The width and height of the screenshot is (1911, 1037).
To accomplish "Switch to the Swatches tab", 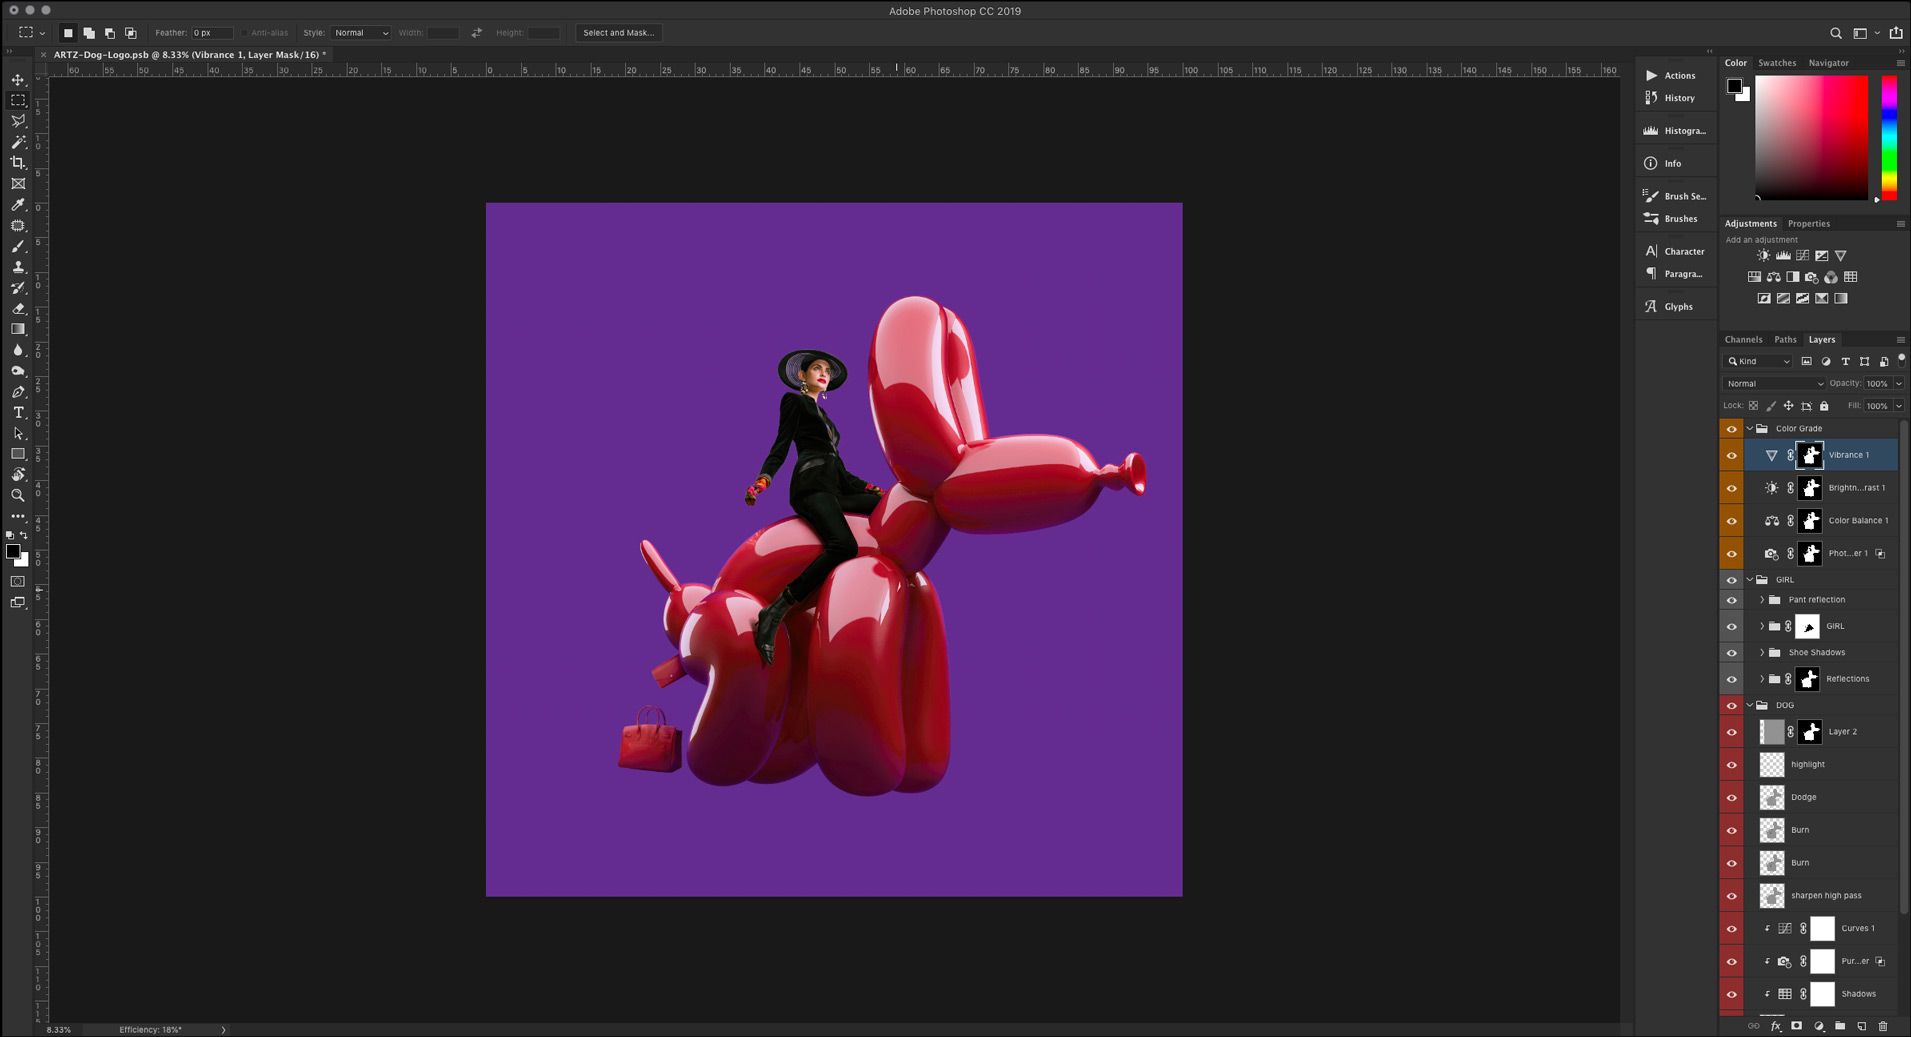I will (1777, 63).
